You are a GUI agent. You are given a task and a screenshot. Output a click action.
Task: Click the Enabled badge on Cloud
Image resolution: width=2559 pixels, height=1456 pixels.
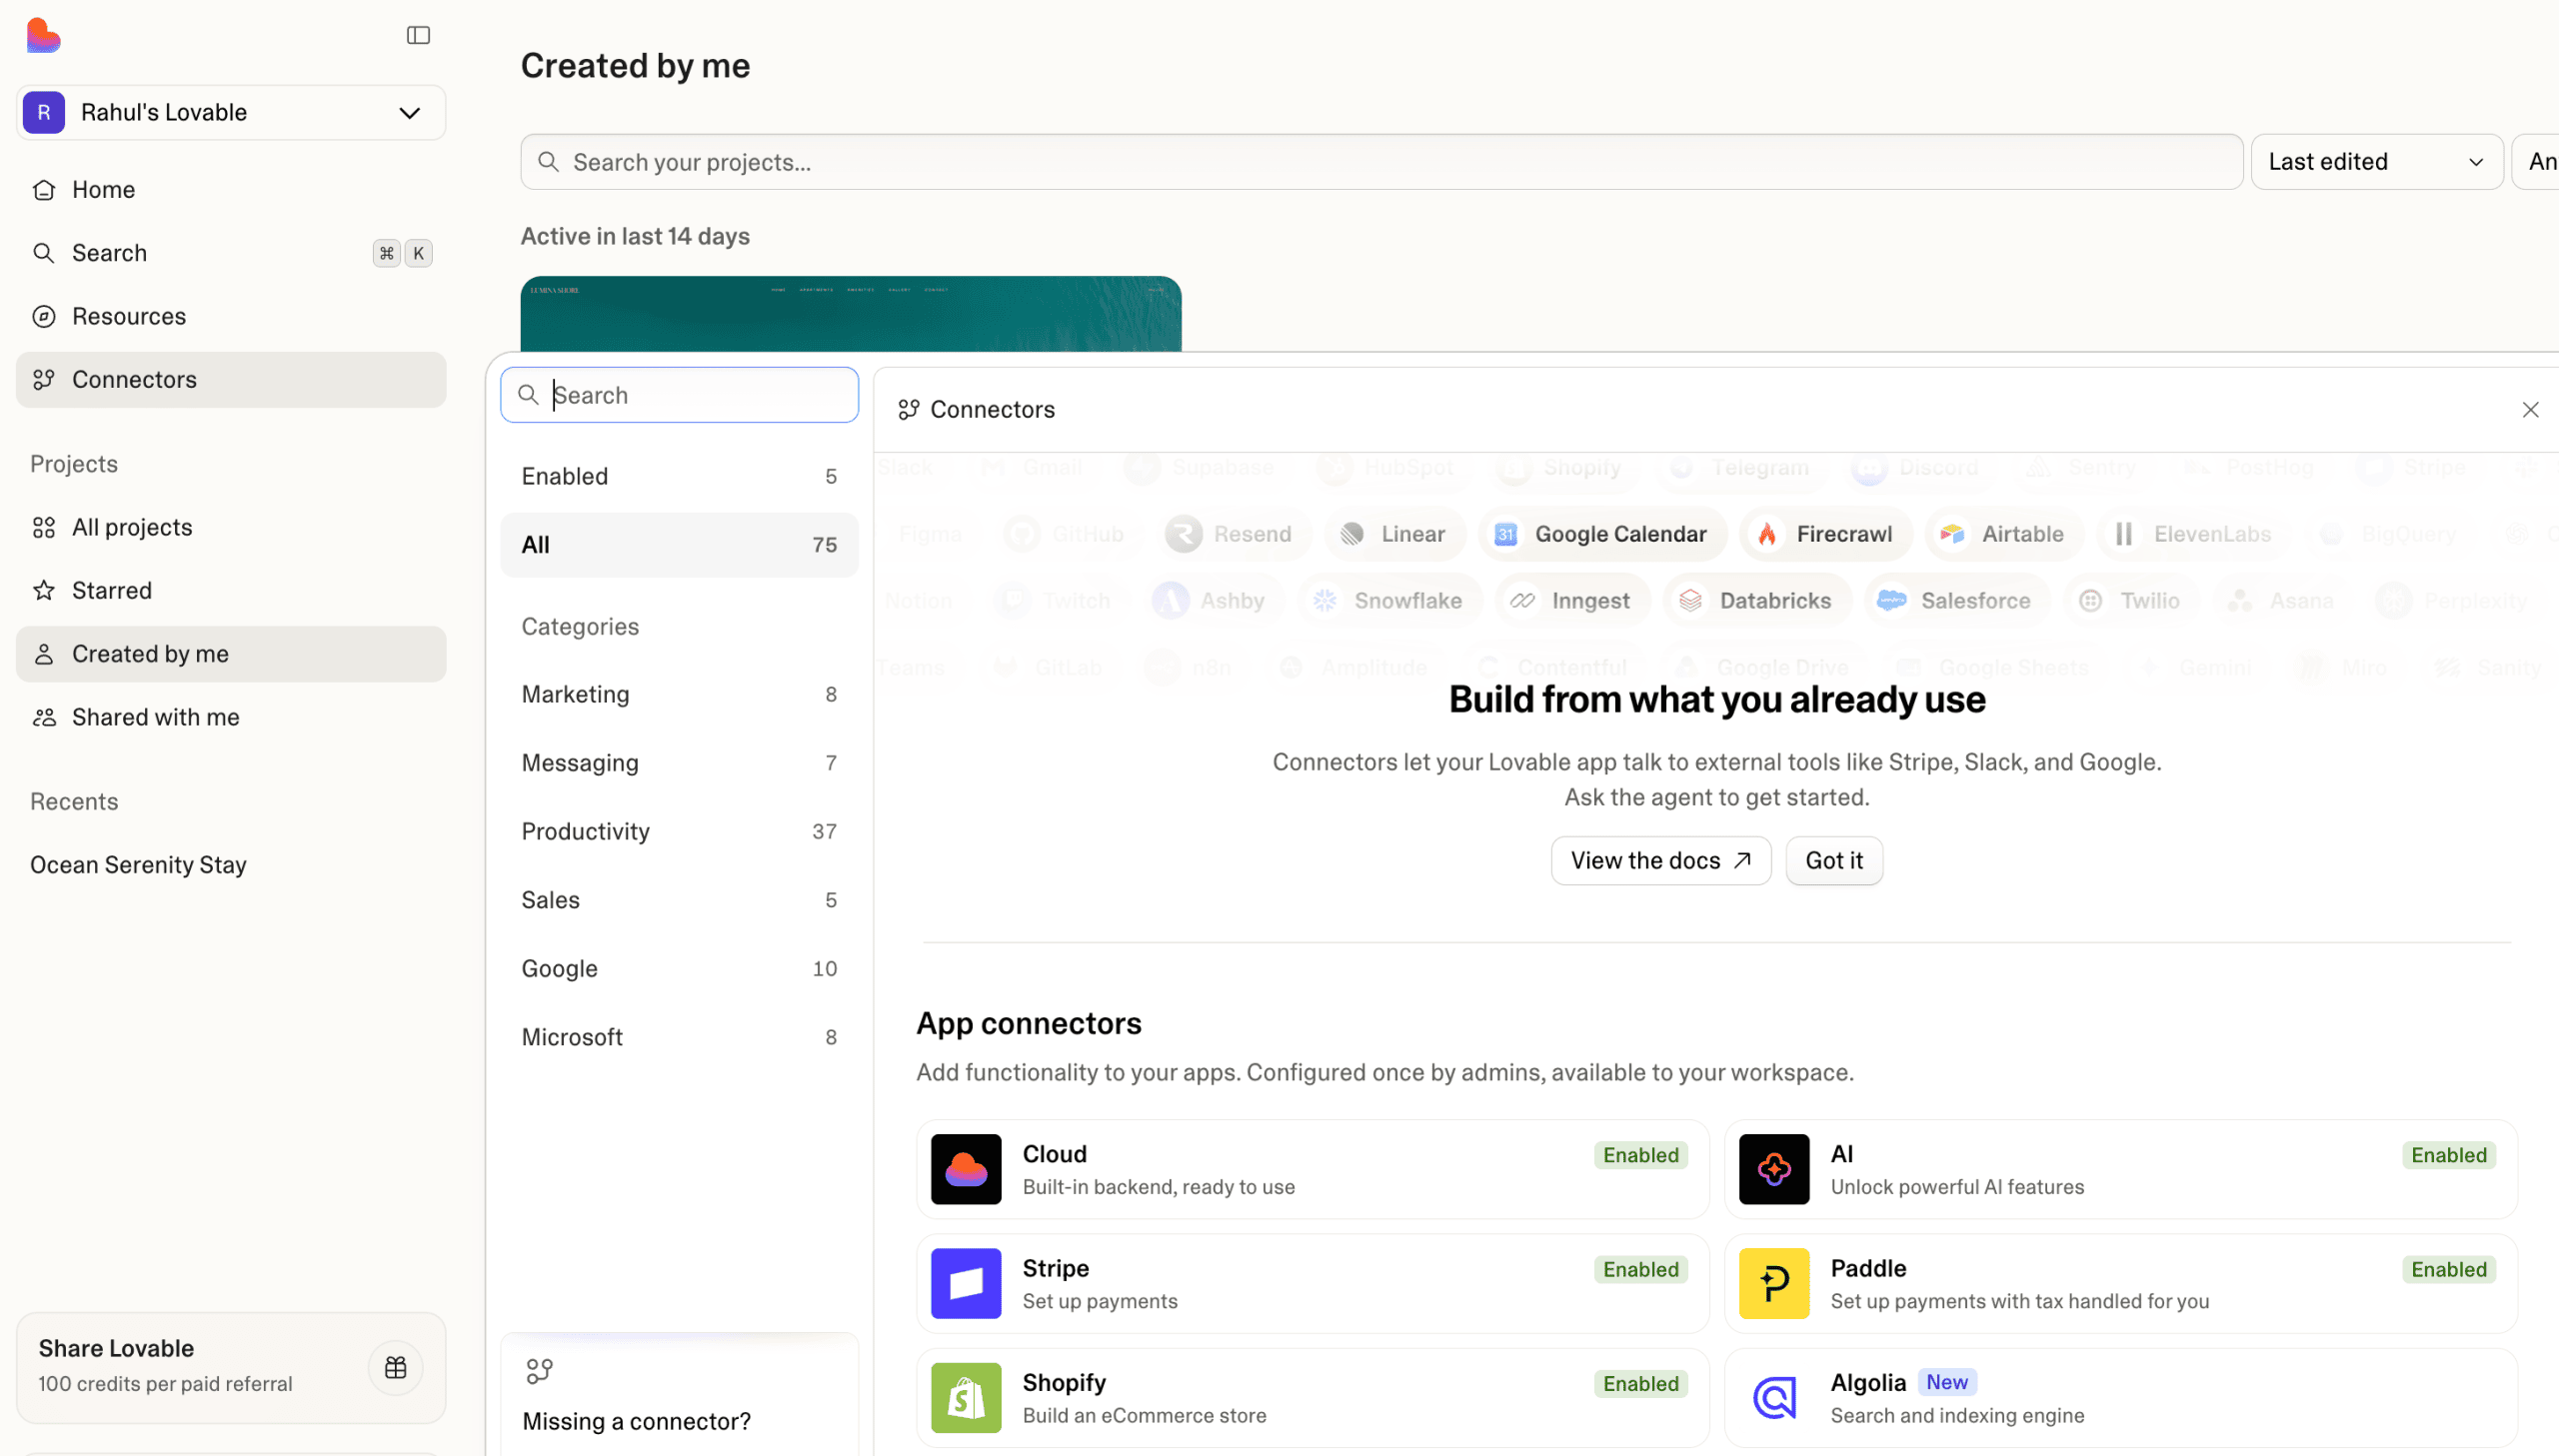point(1641,1155)
